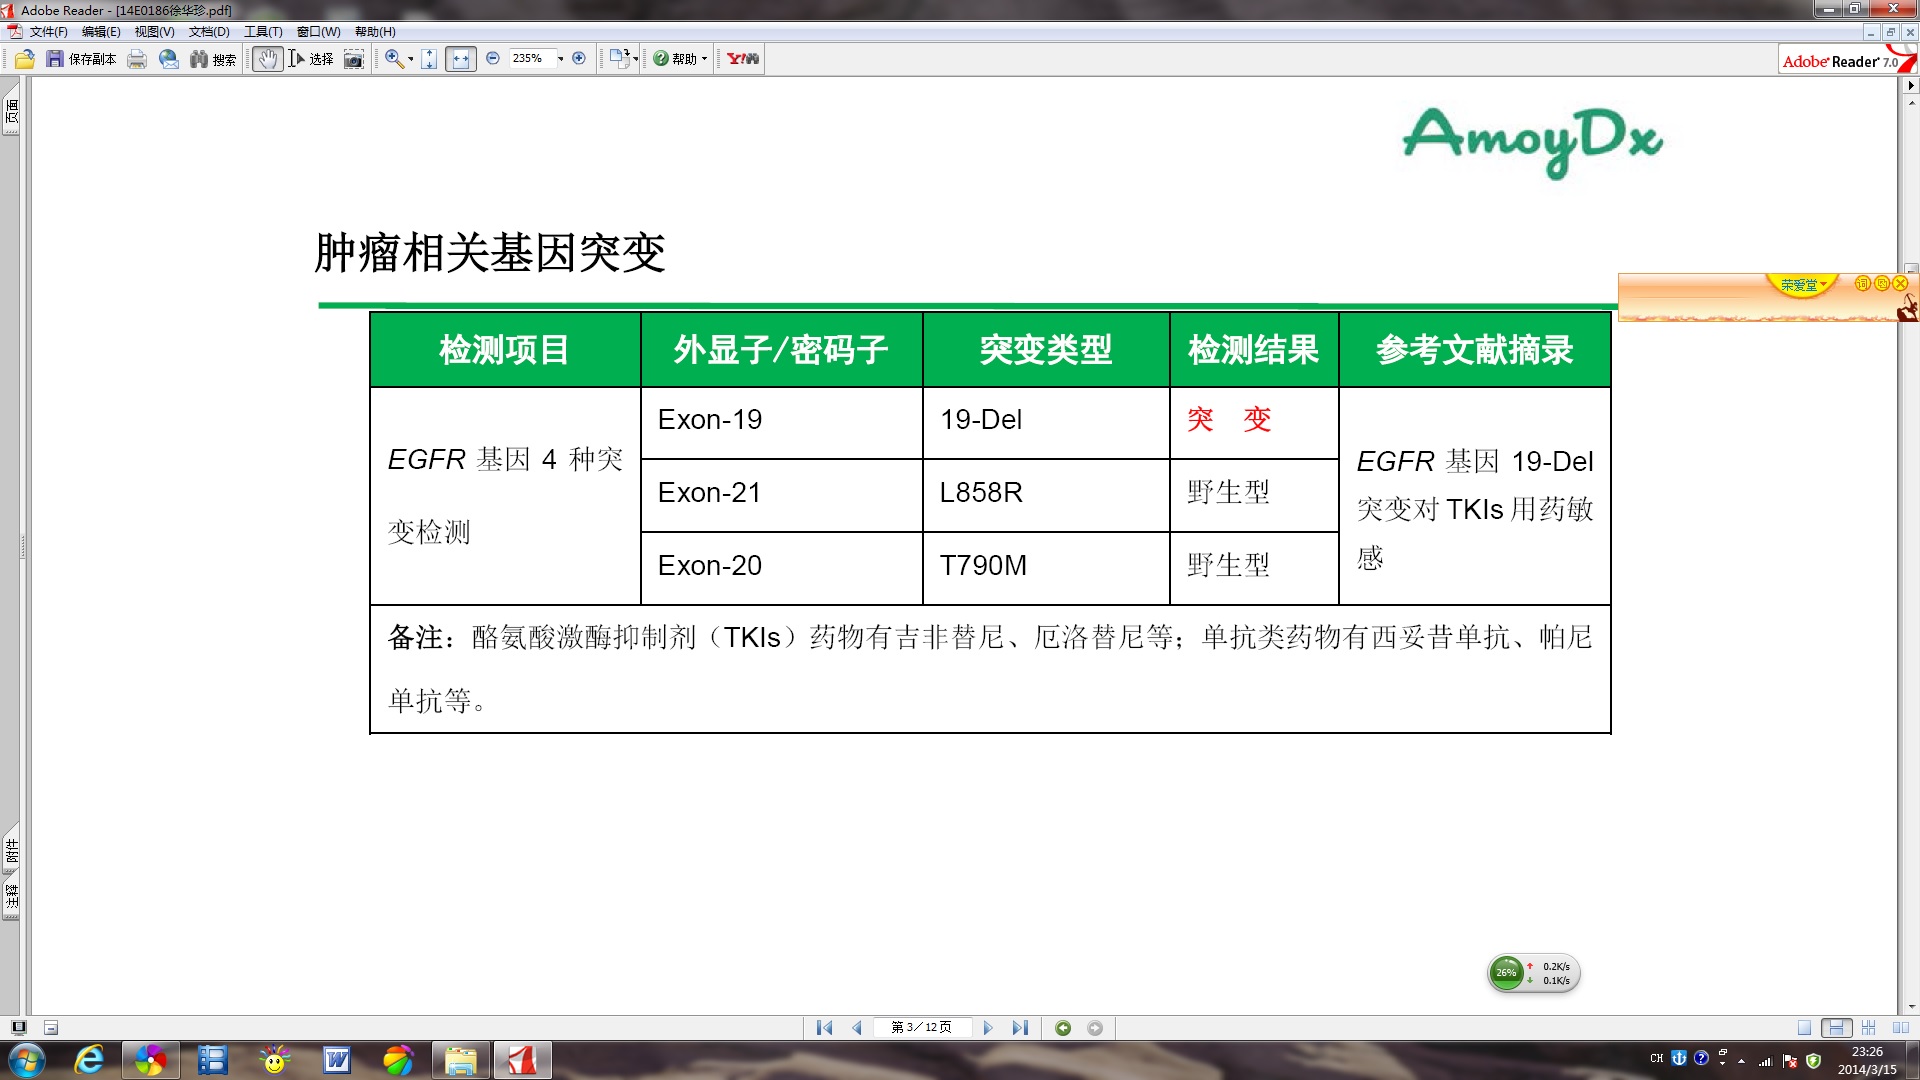This screenshot has width=1920, height=1080.
Task: Open the 窗口(W) menu
Action: pos(319,32)
